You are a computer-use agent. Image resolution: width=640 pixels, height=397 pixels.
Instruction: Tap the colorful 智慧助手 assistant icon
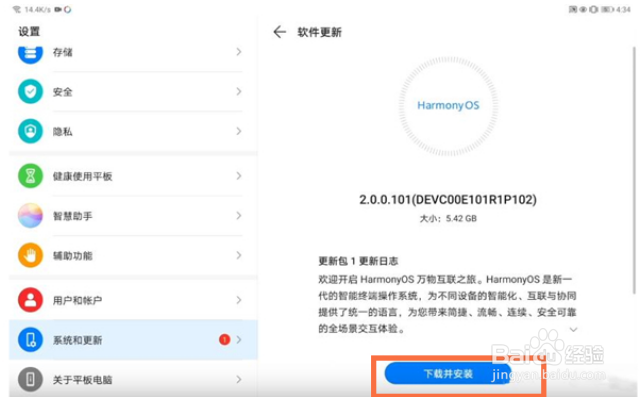[30, 215]
